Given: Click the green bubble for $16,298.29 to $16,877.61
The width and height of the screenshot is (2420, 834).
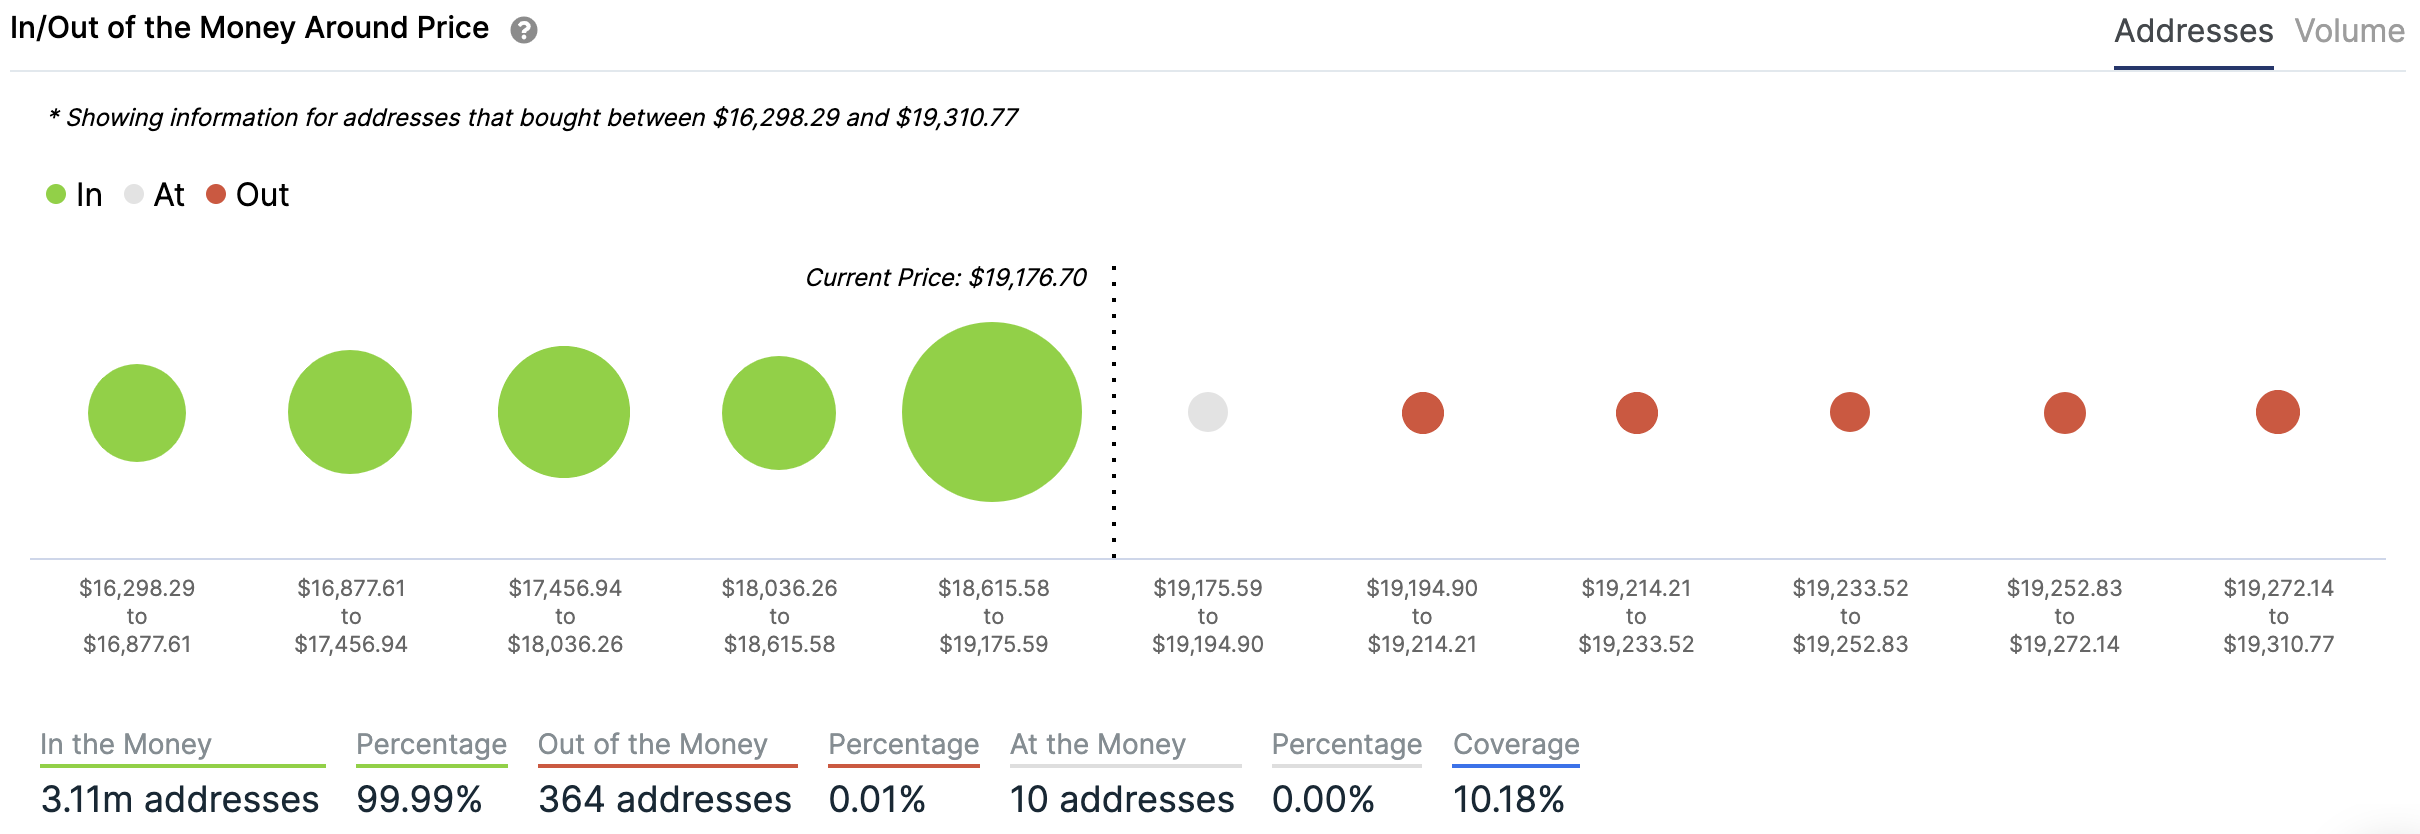Looking at the screenshot, I should [x=137, y=413].
